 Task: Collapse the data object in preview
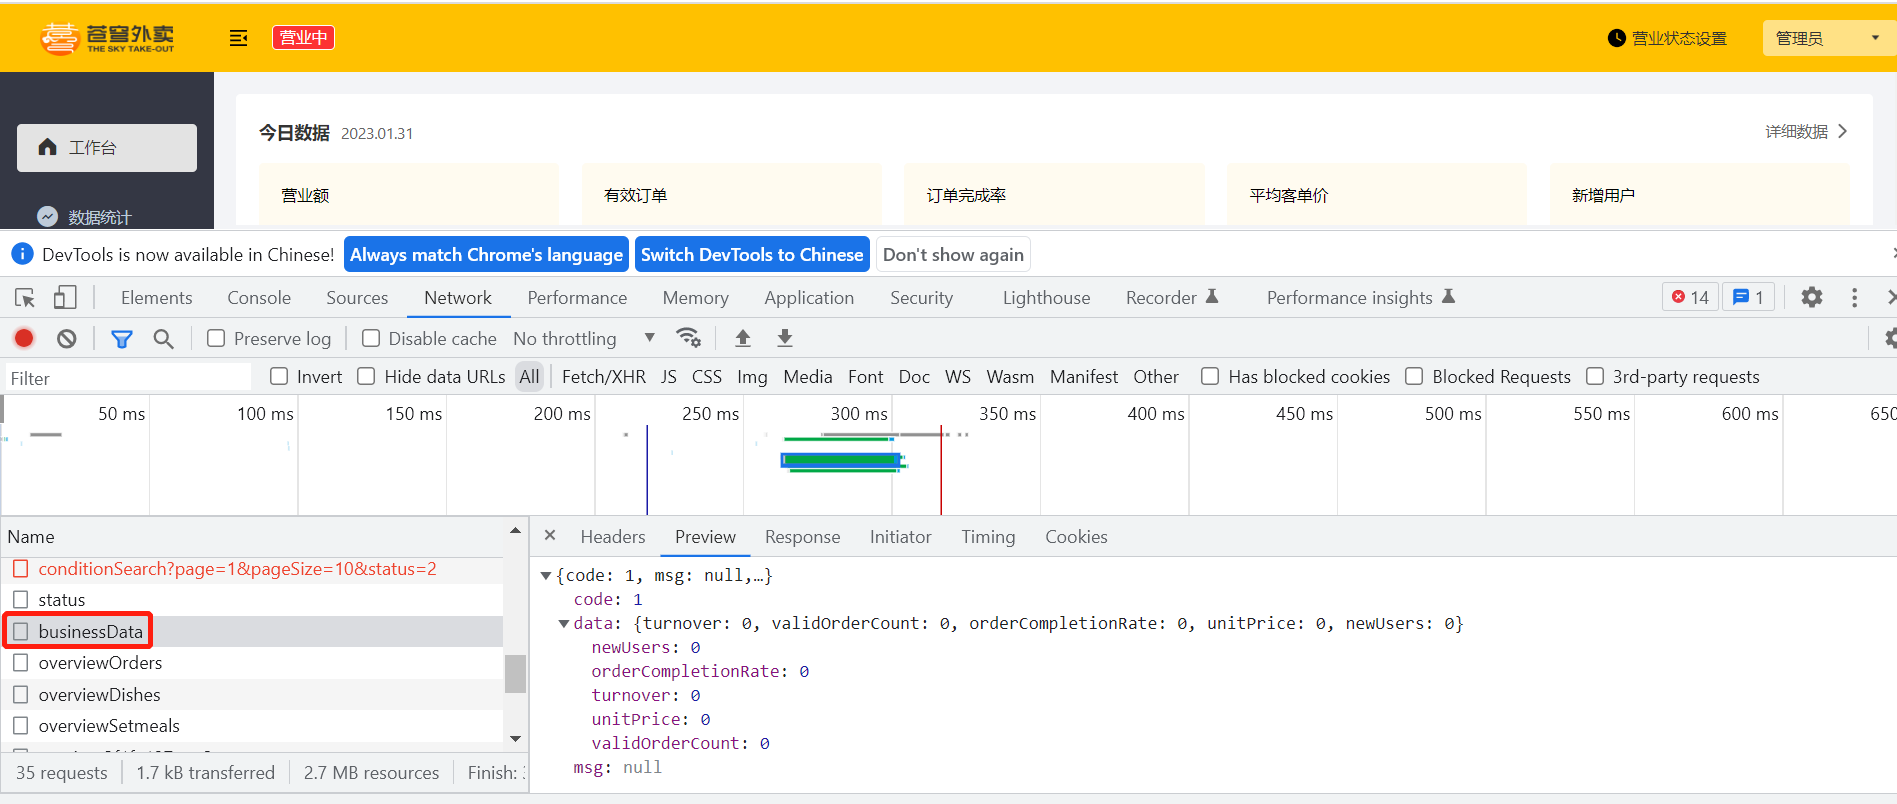coord(564,624)
